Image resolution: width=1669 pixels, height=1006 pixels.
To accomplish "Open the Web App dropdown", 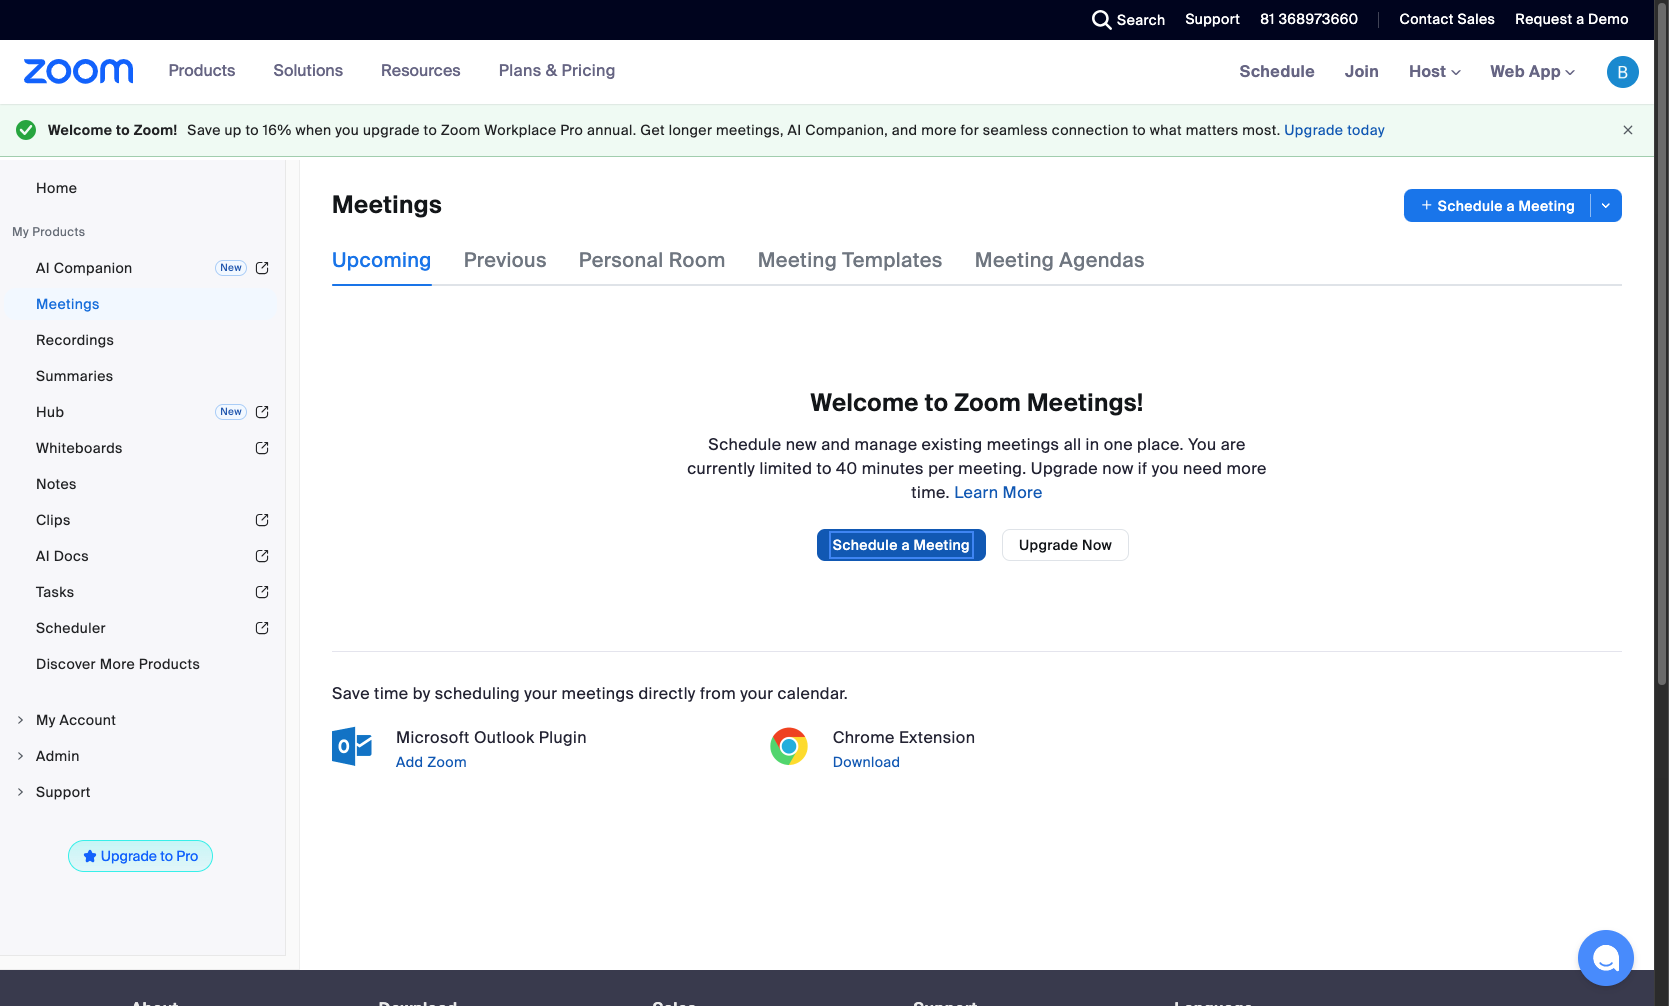I will coord(1532,72).
